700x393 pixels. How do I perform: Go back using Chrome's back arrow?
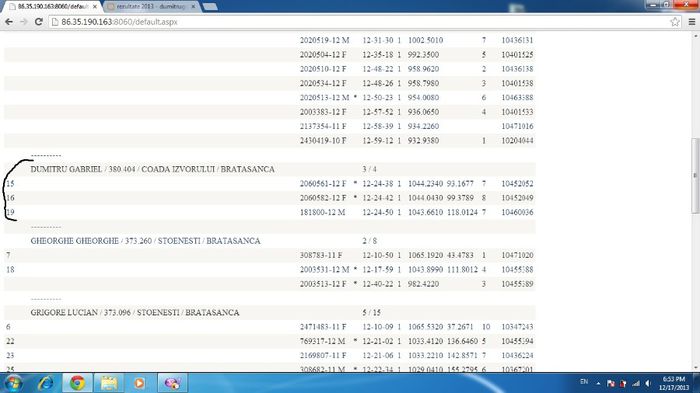pyautogui.click(x=9, y=21)
